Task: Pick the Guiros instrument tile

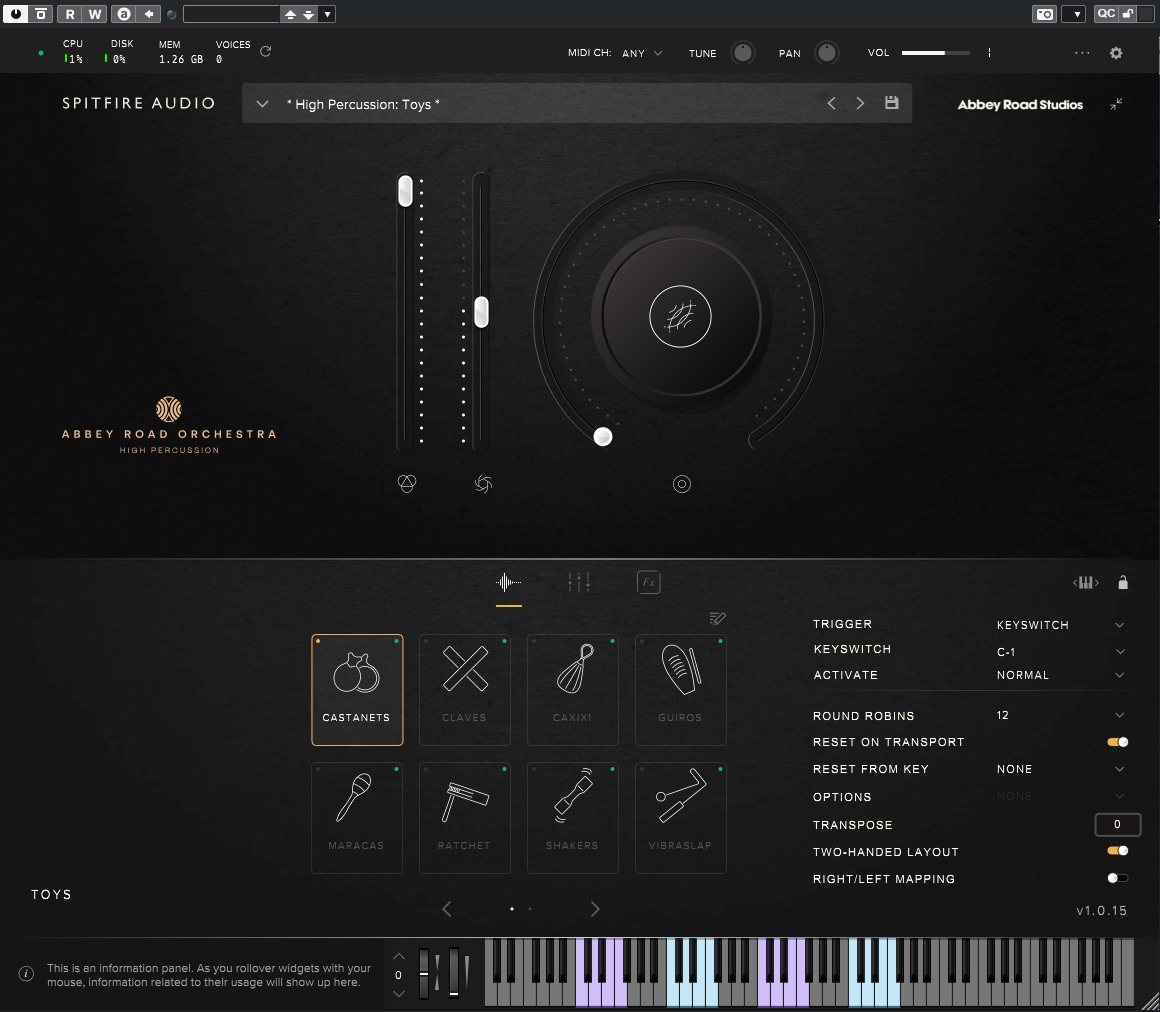Action: click(x=681, y=689)
